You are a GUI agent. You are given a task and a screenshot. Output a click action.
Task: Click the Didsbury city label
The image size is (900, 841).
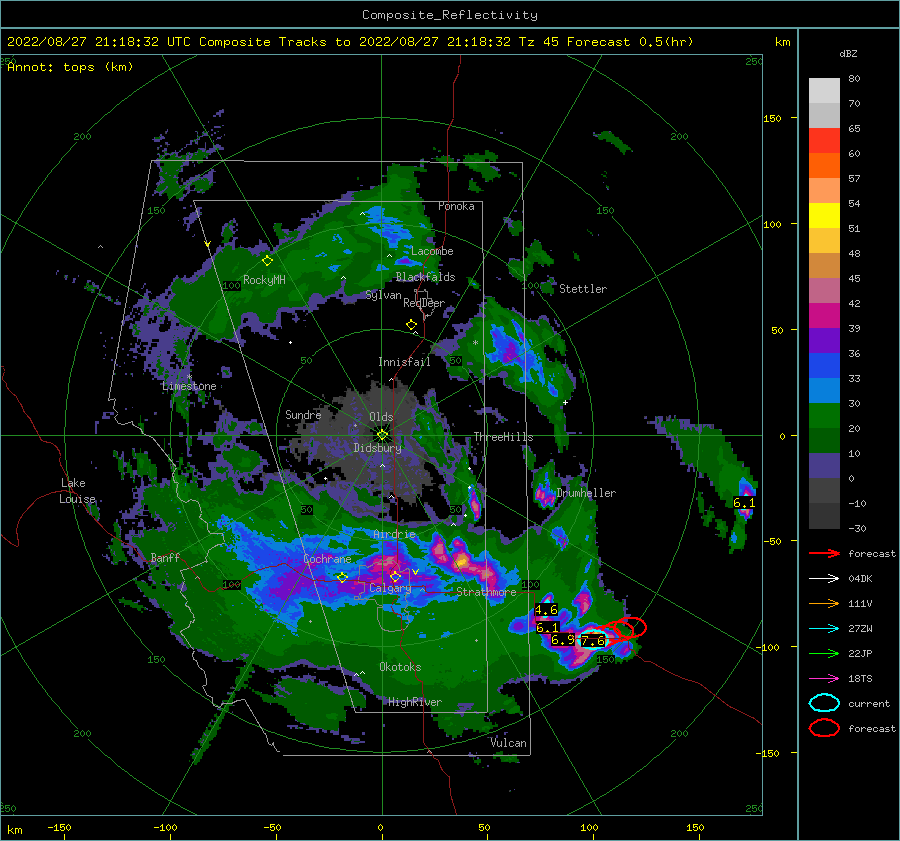tap(378, 448)
